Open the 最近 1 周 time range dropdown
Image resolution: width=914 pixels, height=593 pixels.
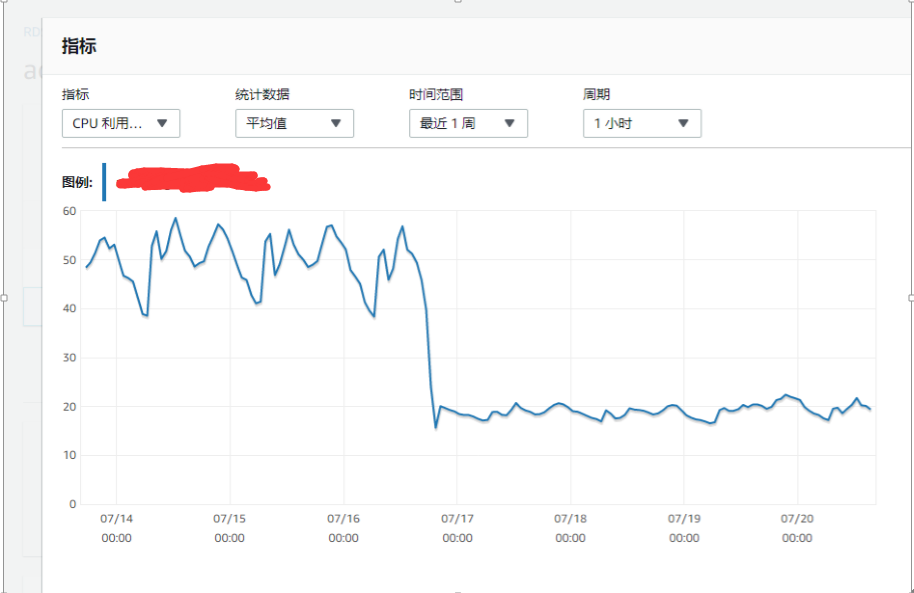468,124
